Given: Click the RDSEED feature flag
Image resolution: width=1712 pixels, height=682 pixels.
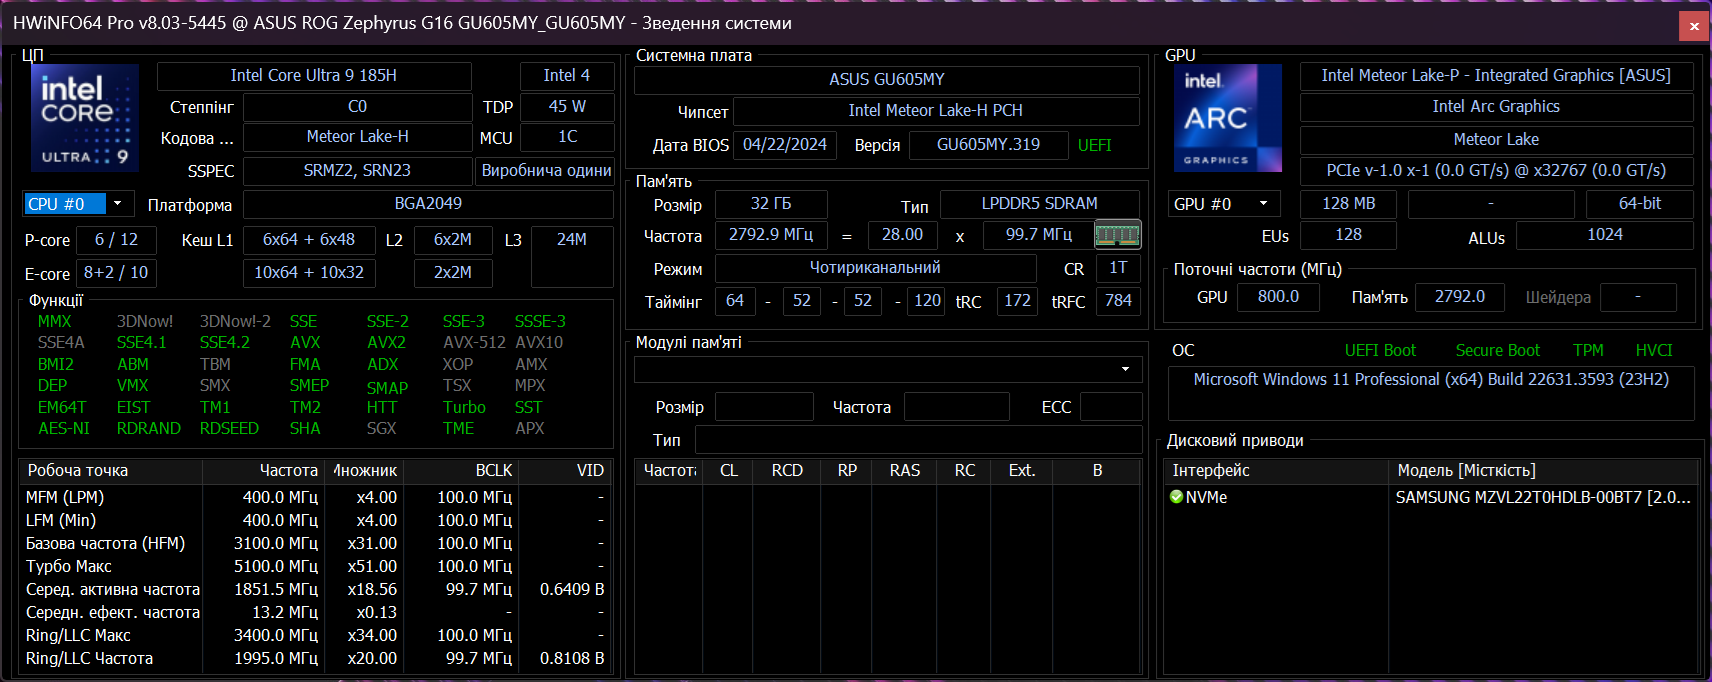Looking at the screenshot, I should coord(229,429).
